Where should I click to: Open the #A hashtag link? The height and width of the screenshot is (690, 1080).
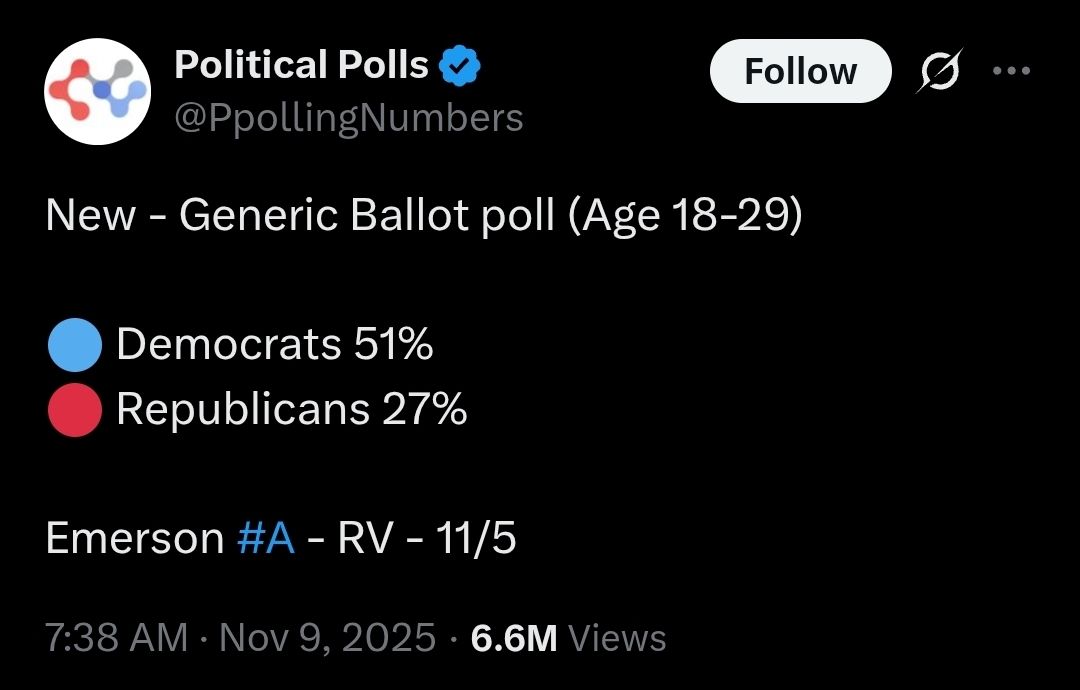click(x=267, y=539)
